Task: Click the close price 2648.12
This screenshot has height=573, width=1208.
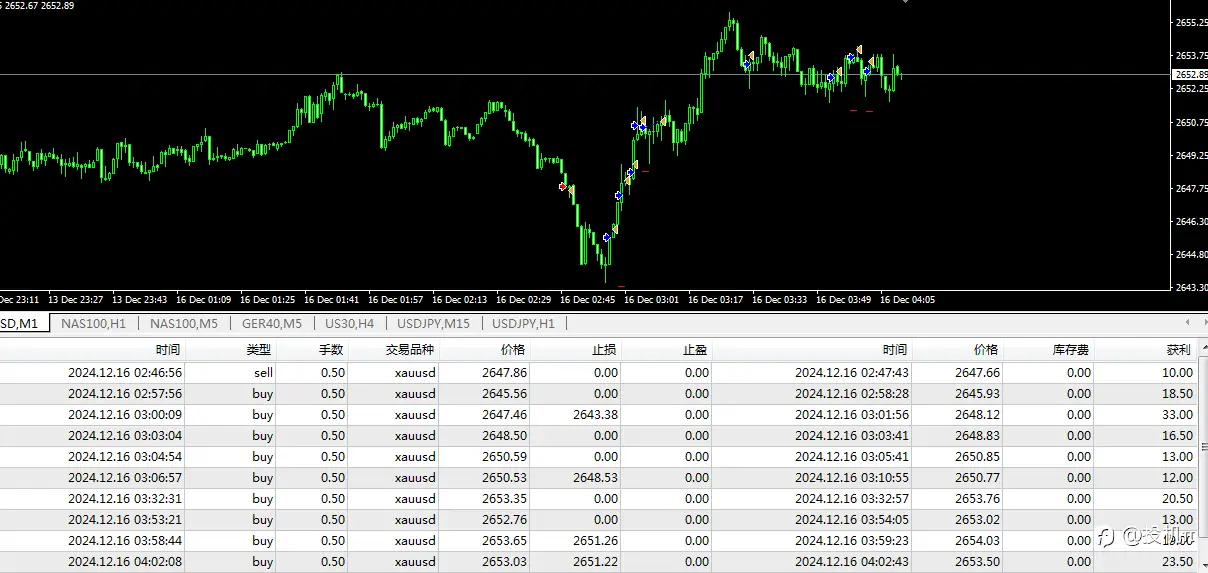Action: (x=977, y=414)
